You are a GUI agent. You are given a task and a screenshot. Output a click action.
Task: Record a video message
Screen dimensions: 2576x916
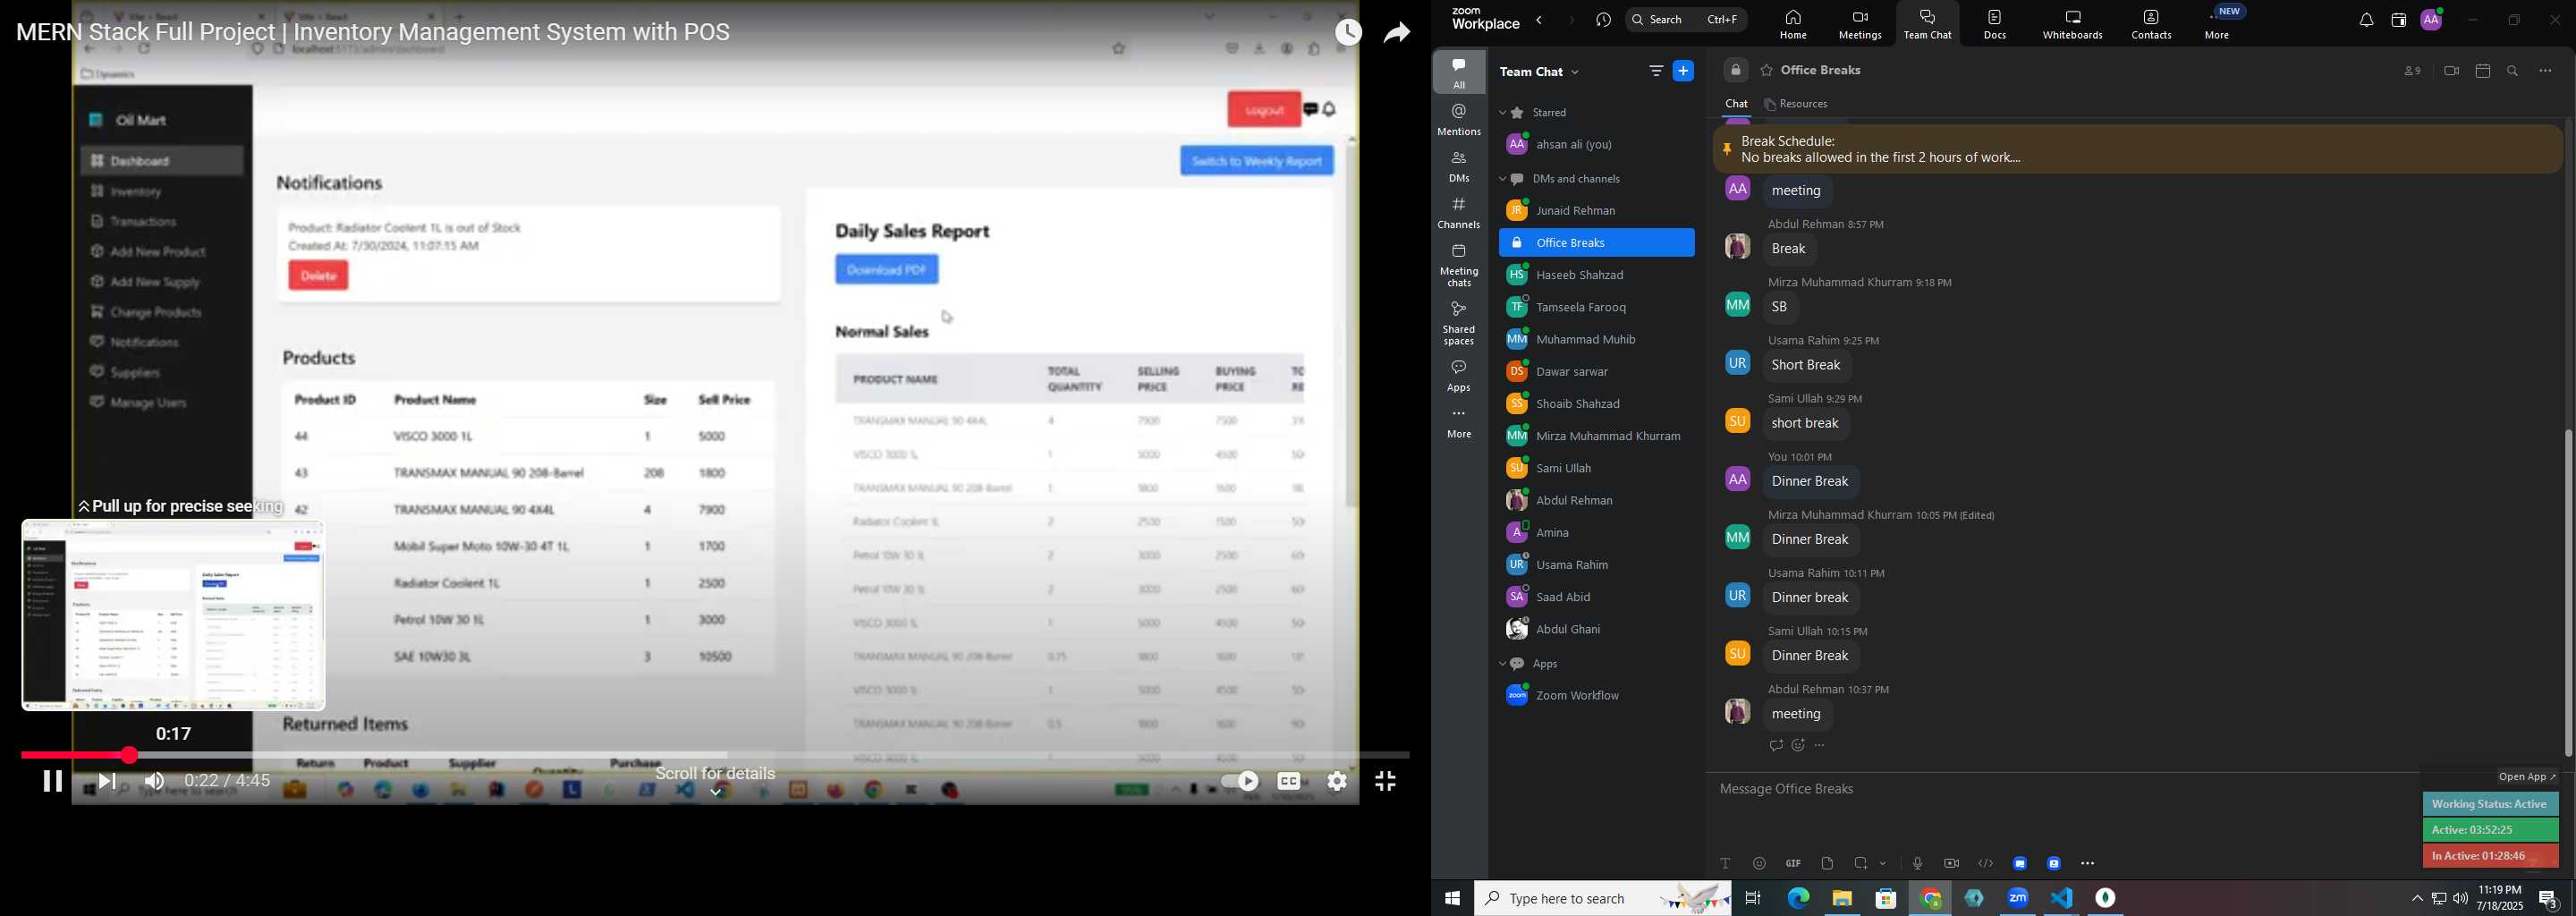point(1951,863)
